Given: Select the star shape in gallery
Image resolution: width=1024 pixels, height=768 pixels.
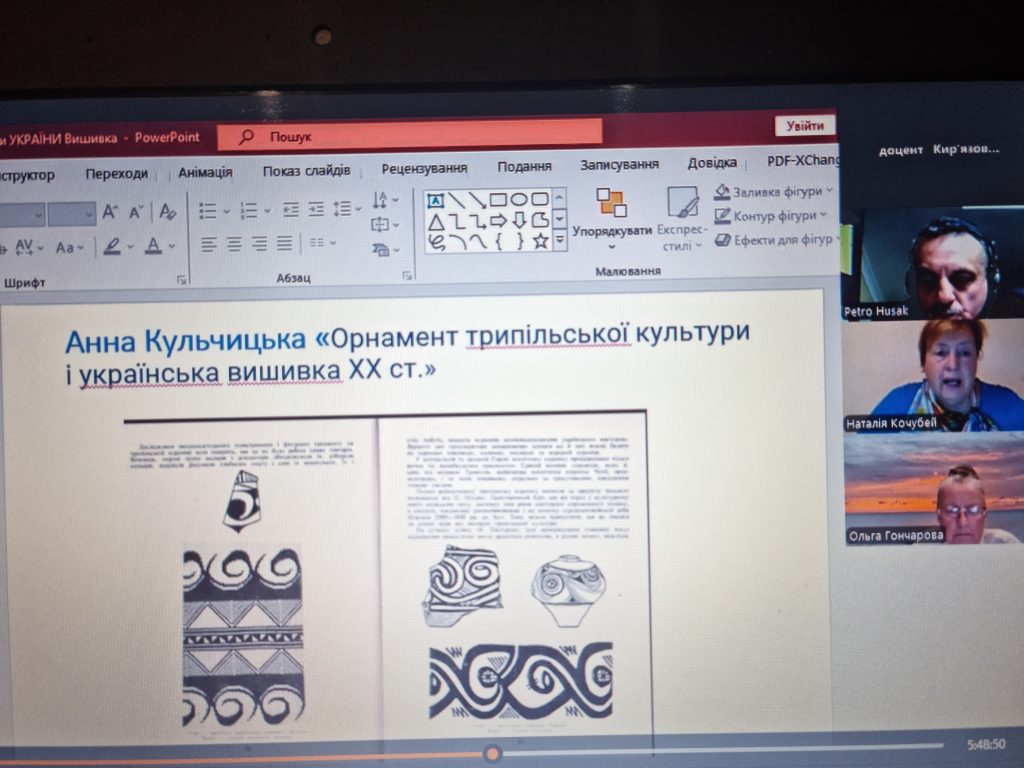Looking at the screenshot, I should point(540,241).
